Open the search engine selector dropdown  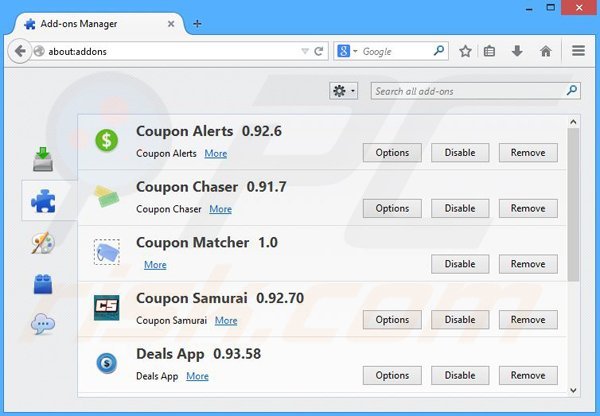coord(347,51)
